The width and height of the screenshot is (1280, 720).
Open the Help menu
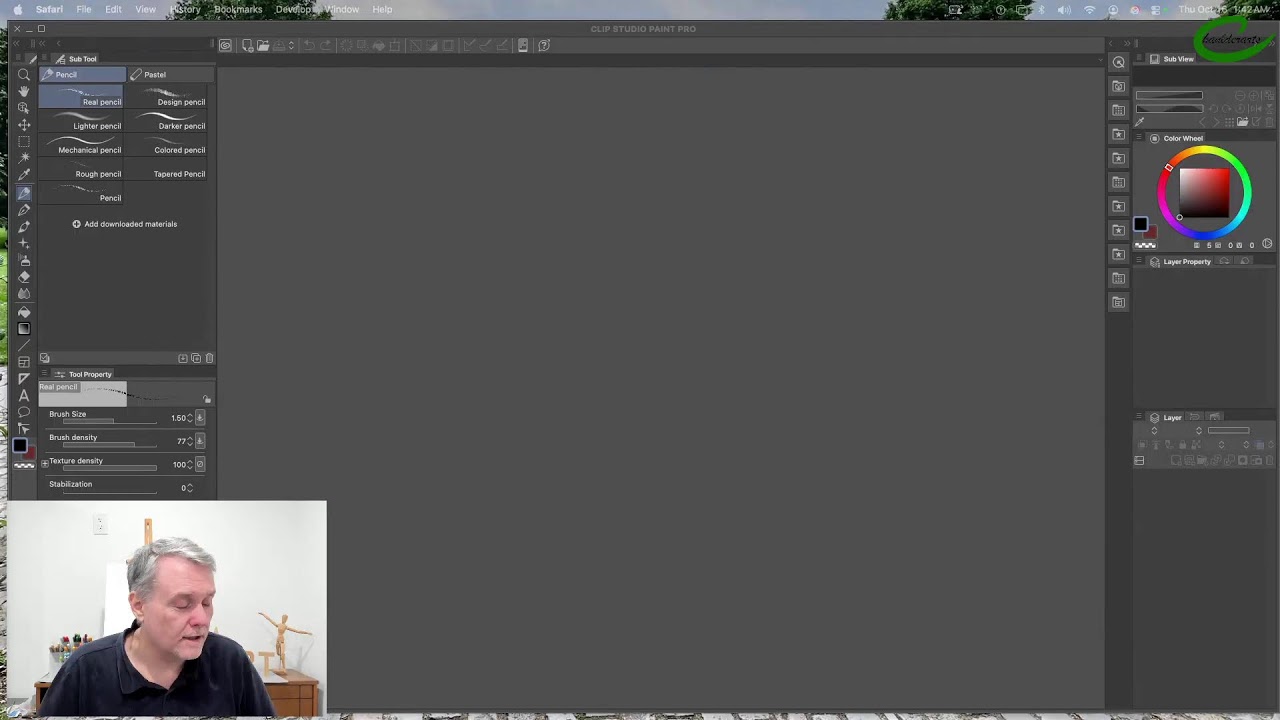382,9
